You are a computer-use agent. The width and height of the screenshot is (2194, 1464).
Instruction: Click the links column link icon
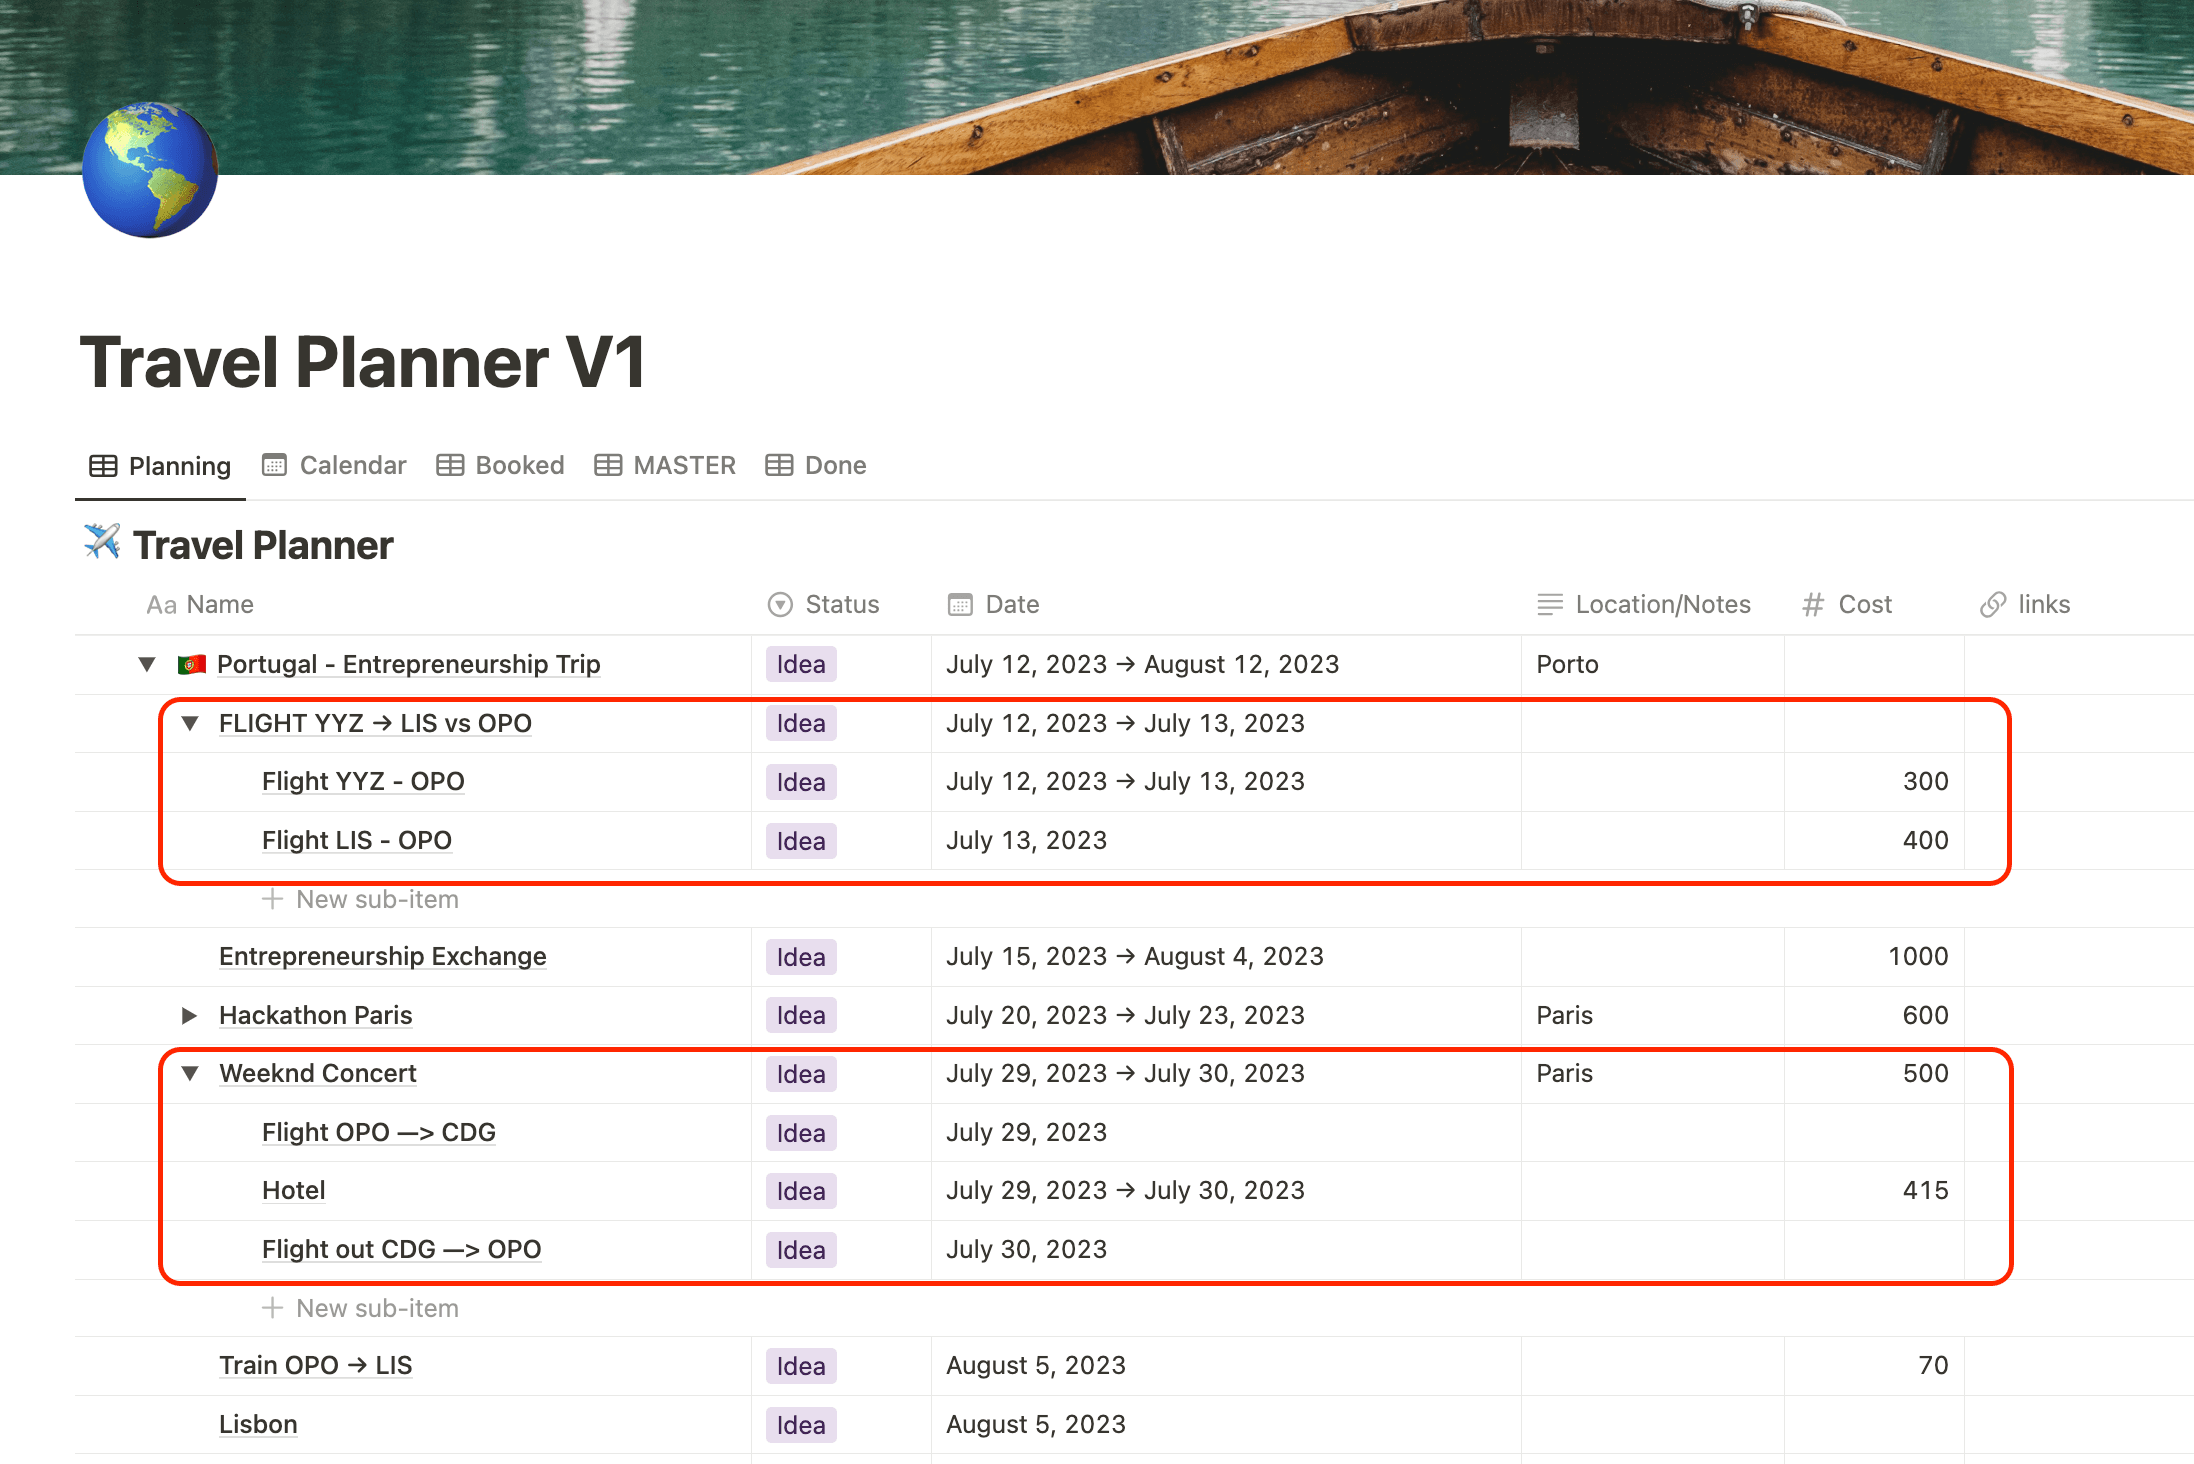[x=1993, y=604]
